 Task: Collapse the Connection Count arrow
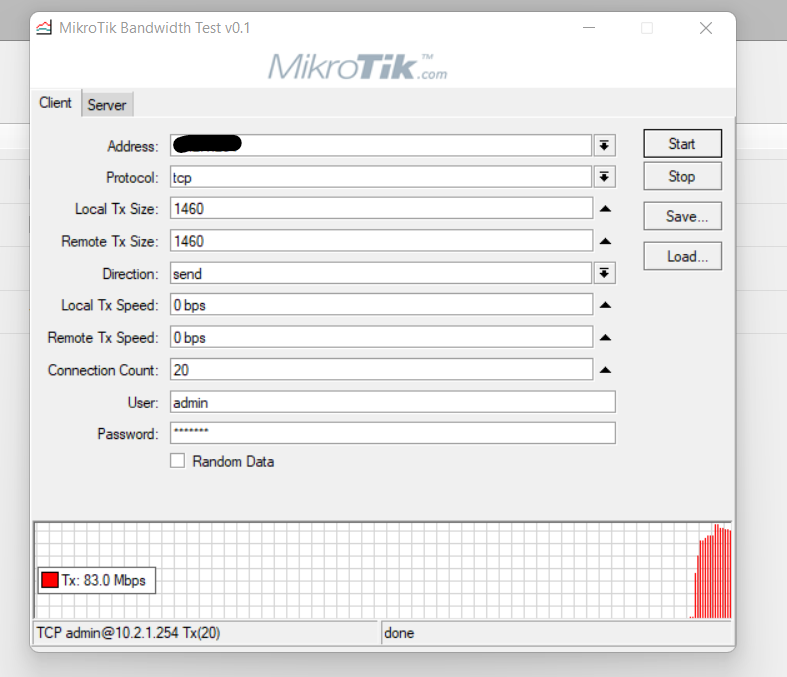tap(605, 370)
